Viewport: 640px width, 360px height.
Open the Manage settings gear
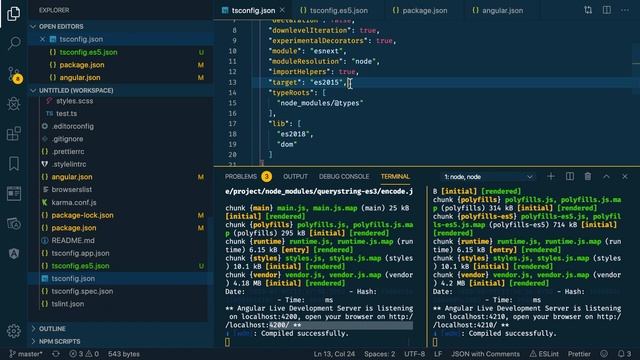13,331
